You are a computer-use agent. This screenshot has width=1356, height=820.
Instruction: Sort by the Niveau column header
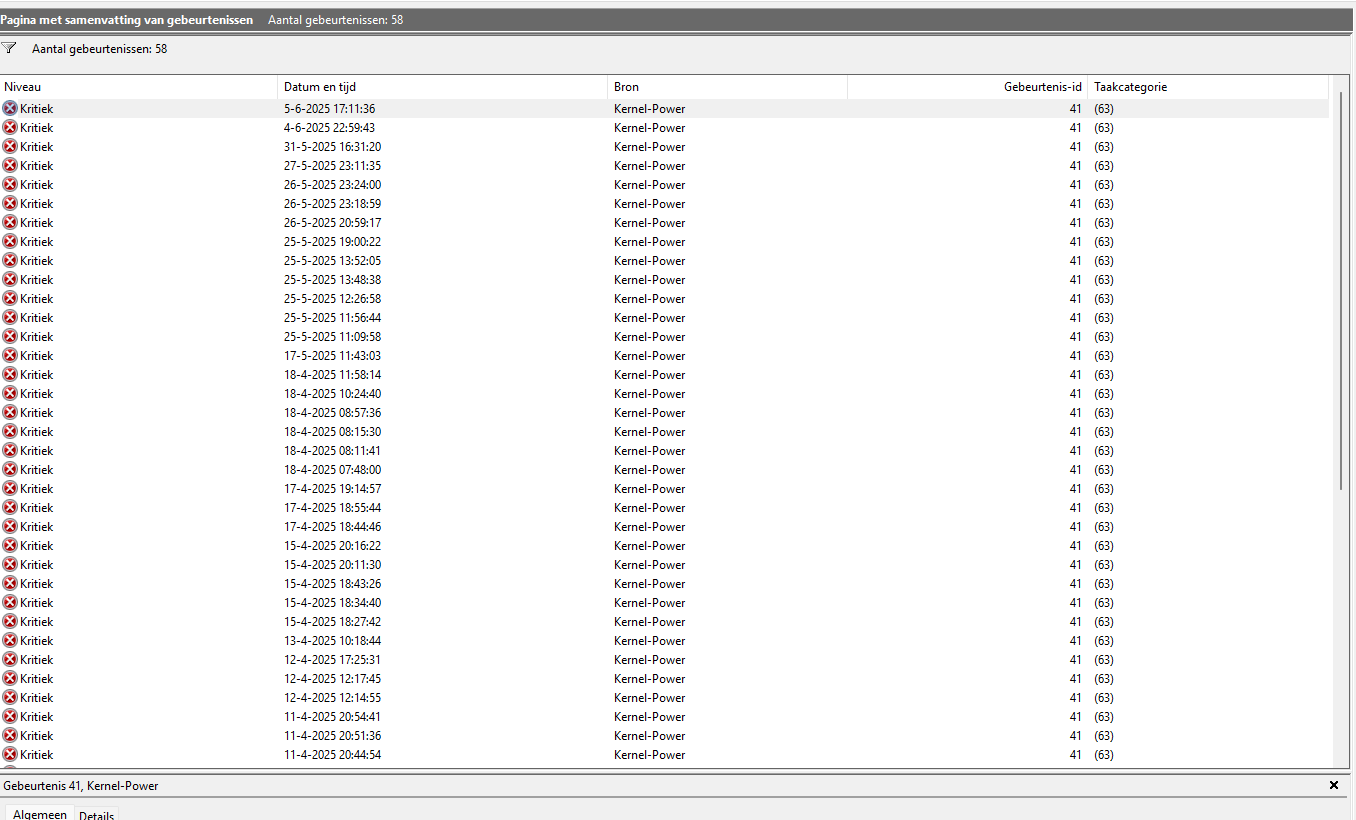[139, 87]
